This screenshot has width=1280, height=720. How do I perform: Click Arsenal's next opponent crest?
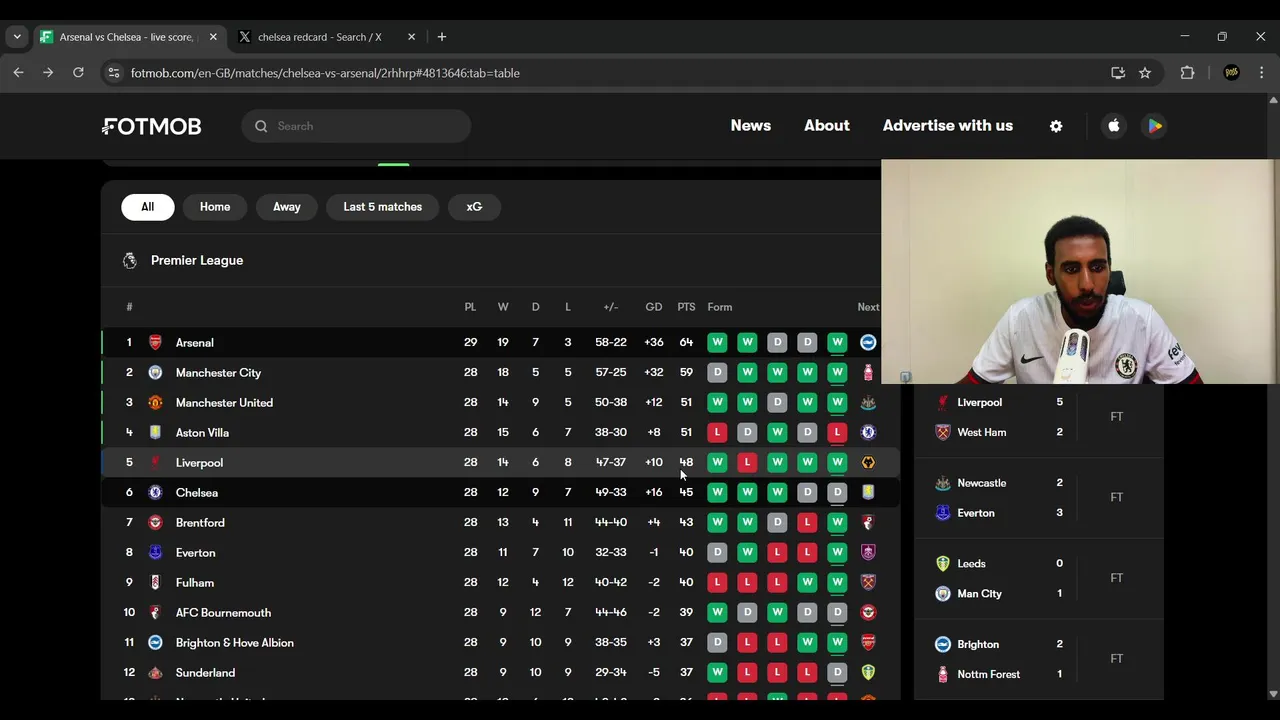[x=868, y=342]
